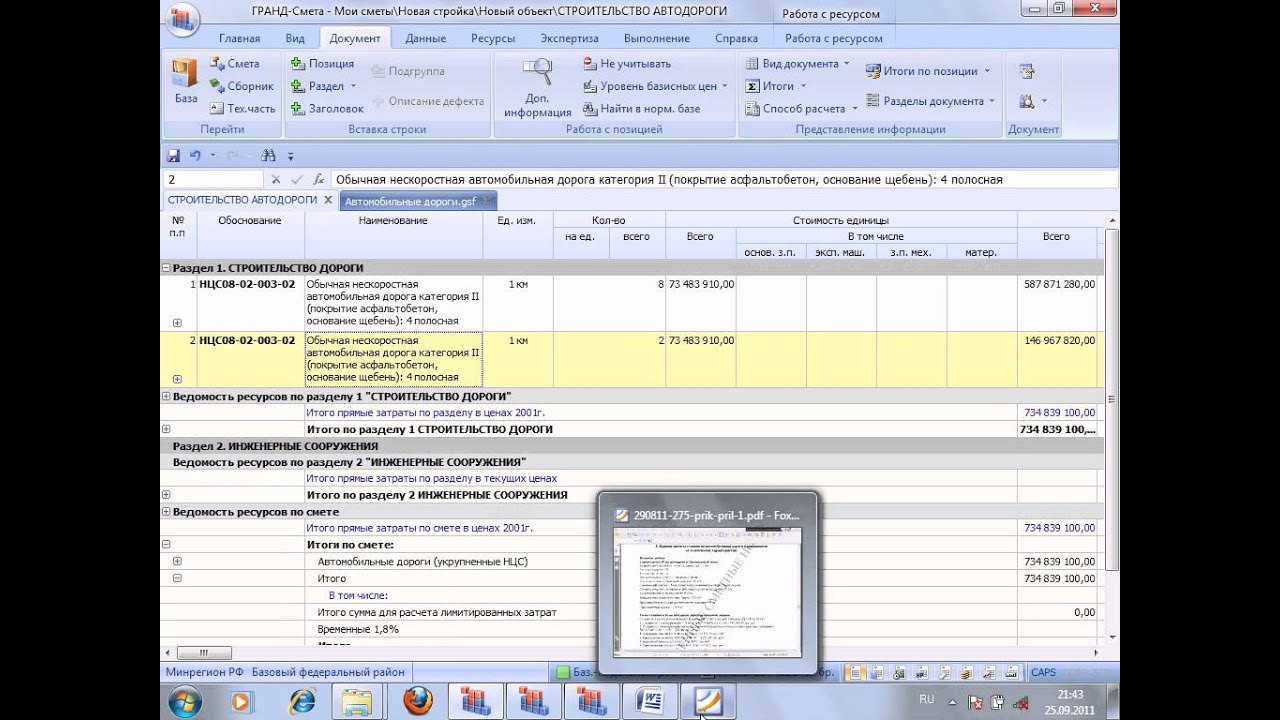Image resolution: width=1280 pixels, height=720 pixels.
Task: Open Вид документа dropdown
Action: click(x=797, y=63)
